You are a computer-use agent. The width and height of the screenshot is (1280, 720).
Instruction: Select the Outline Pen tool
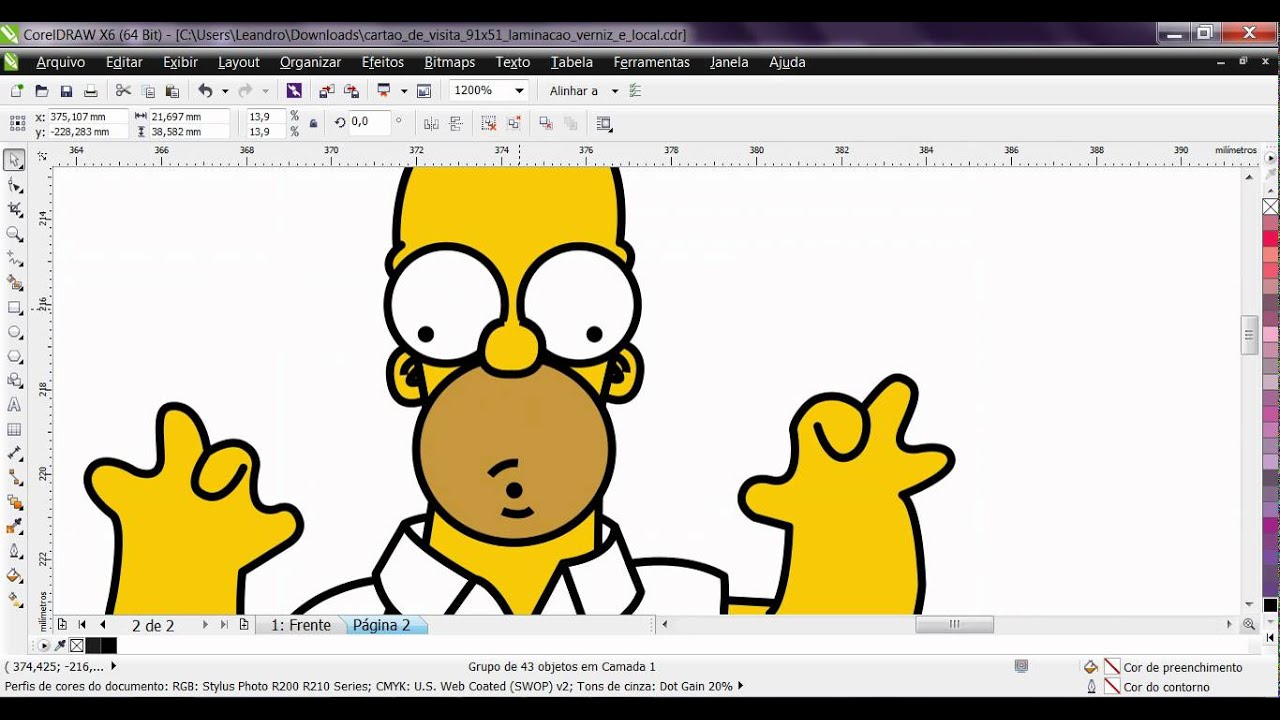[x=14, y=551]
